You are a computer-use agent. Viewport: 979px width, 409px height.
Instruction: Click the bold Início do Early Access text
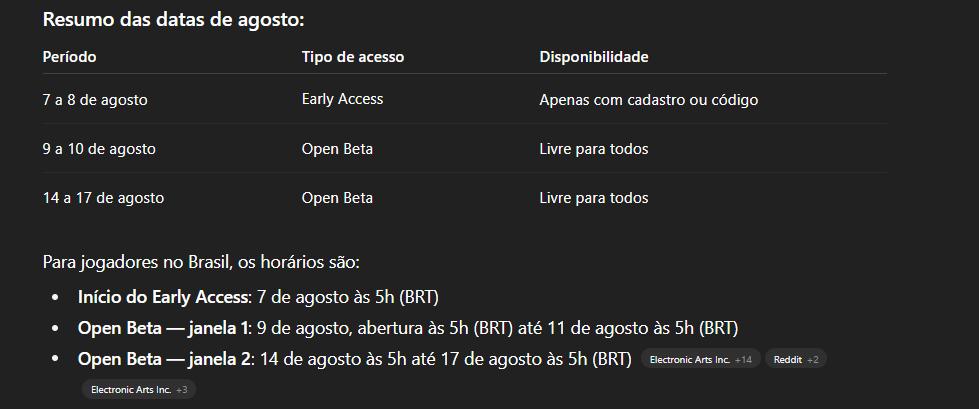(x=163, y=298)
